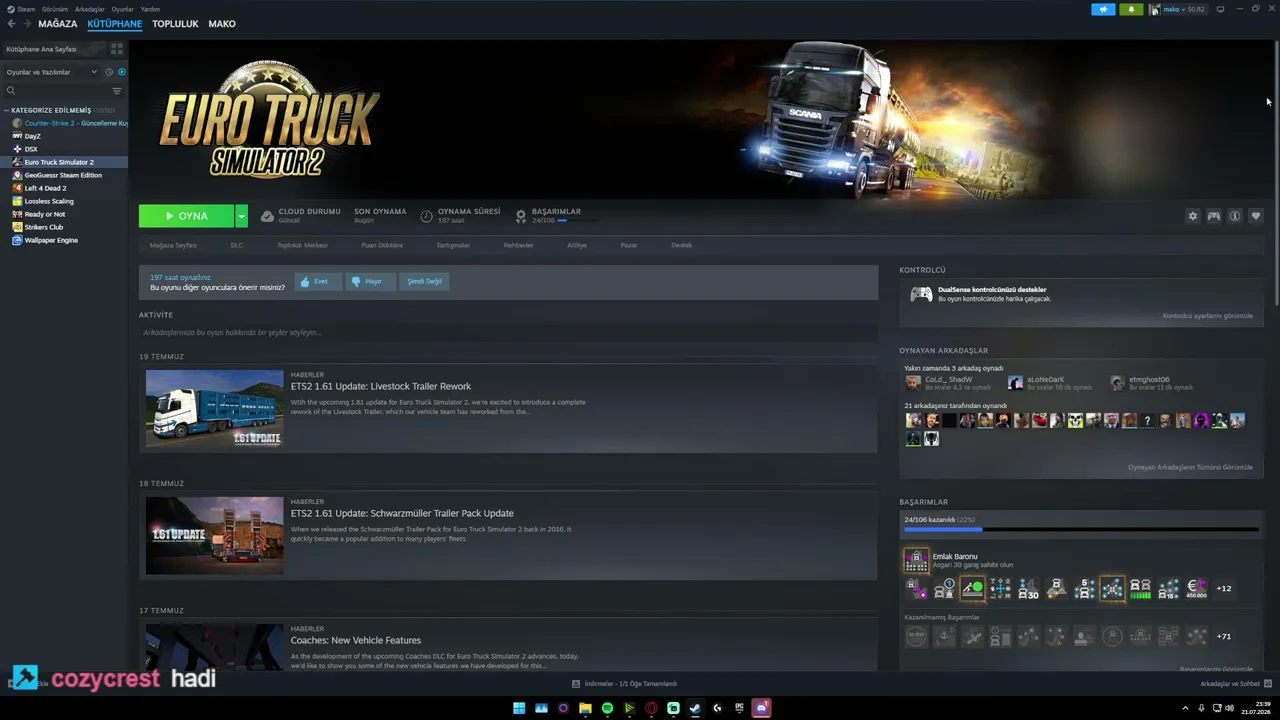Click the Steam icon in taskbar
Screen dimensions: 1280x720
coord(695,708)
